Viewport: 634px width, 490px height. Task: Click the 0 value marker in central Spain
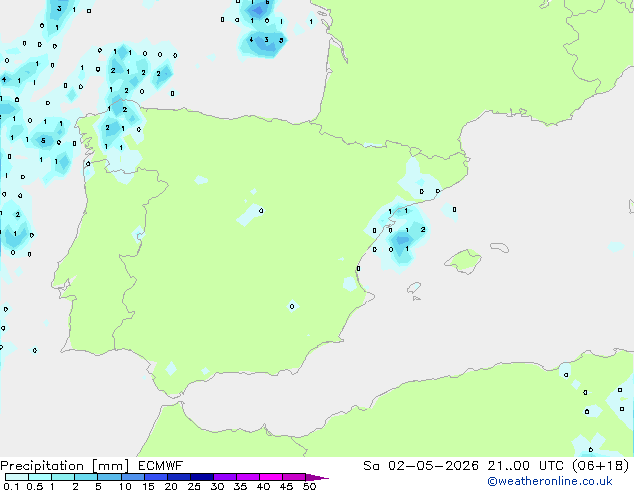(x=261, y=211)
